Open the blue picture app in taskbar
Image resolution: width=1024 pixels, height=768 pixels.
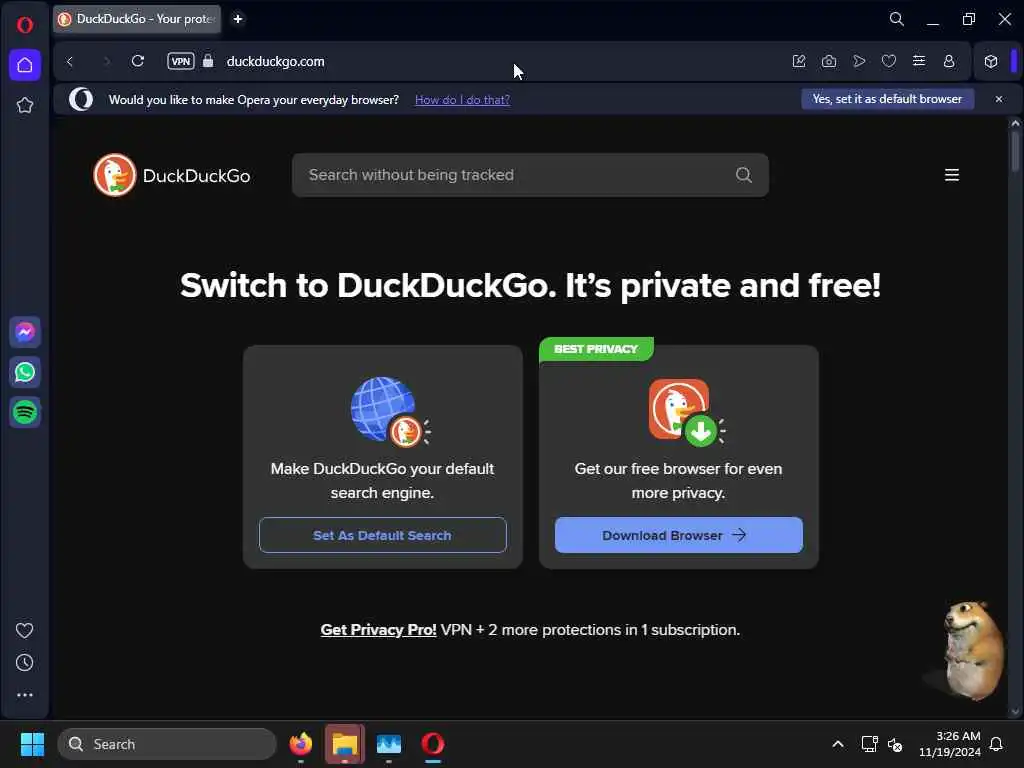click(x=389, y=744)
